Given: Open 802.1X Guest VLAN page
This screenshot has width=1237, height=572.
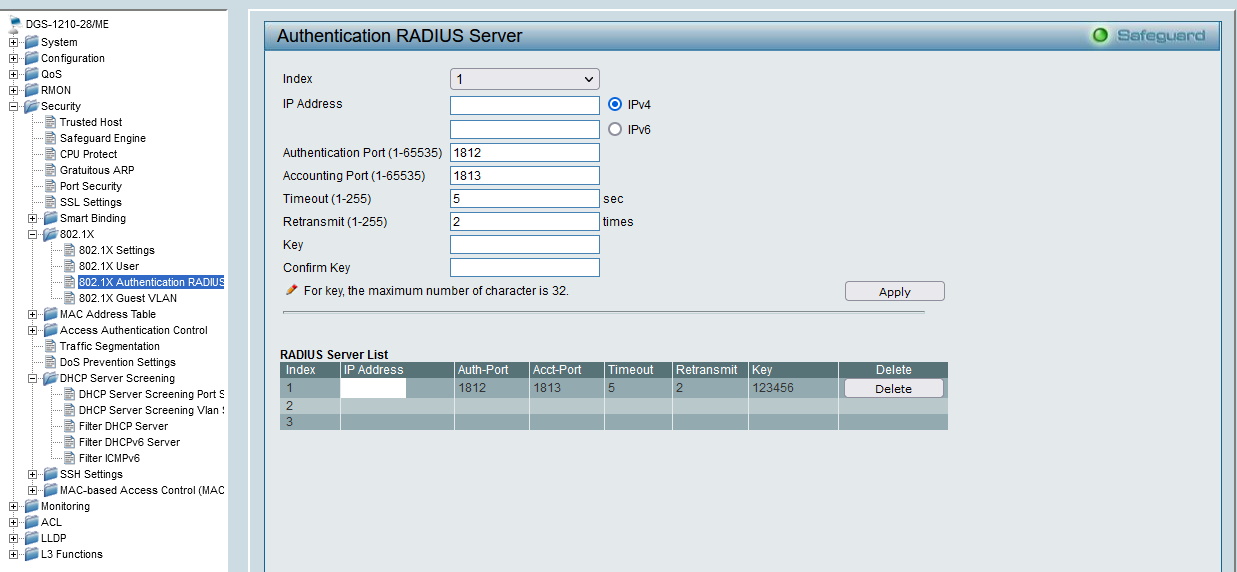Looking at the screenshot, I should 127,298.
